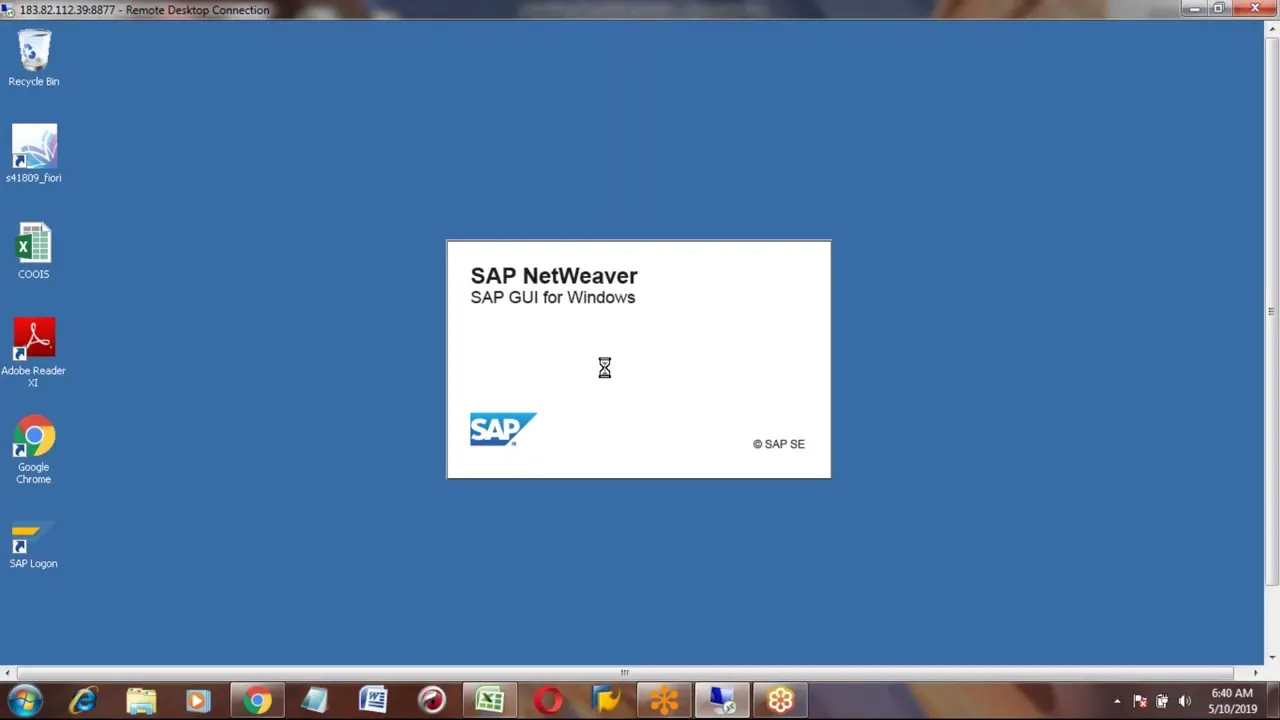Click the power/network tray icon
The width and height of the screenshot is (1280, 720).
pyautogui.click(x=1162, y=701)
